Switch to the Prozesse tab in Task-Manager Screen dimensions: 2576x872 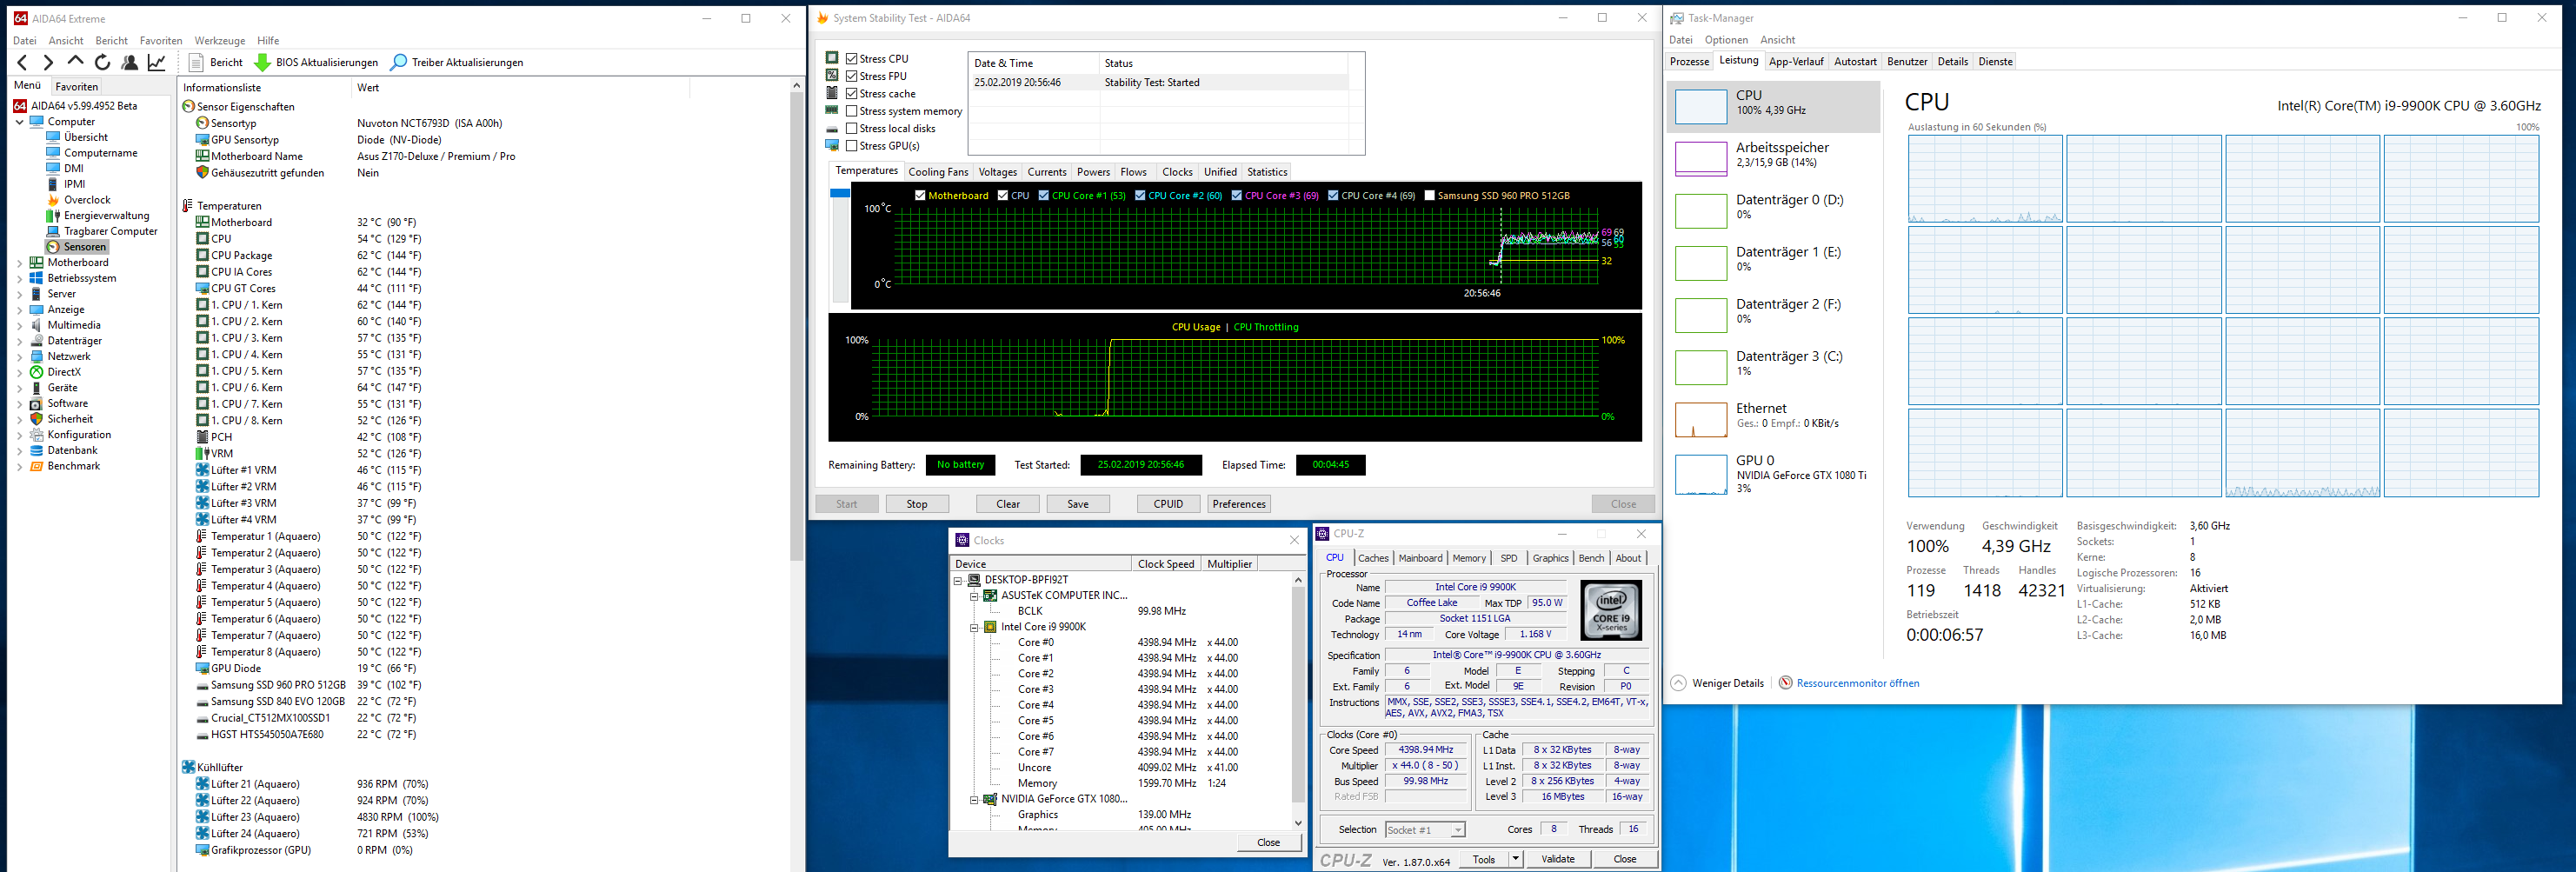tap(1690, 62)
